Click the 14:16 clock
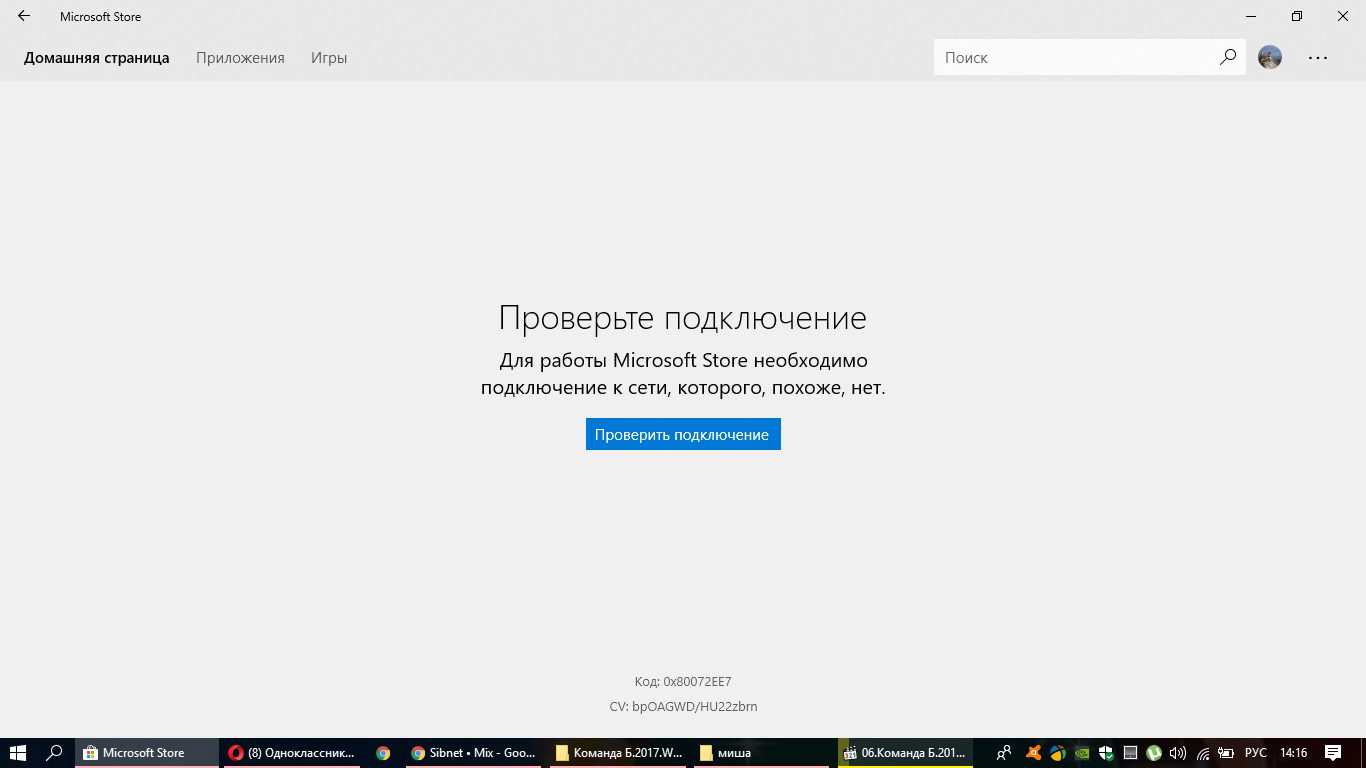This screenshot has width=1366, height=768. click(1294, 752)
